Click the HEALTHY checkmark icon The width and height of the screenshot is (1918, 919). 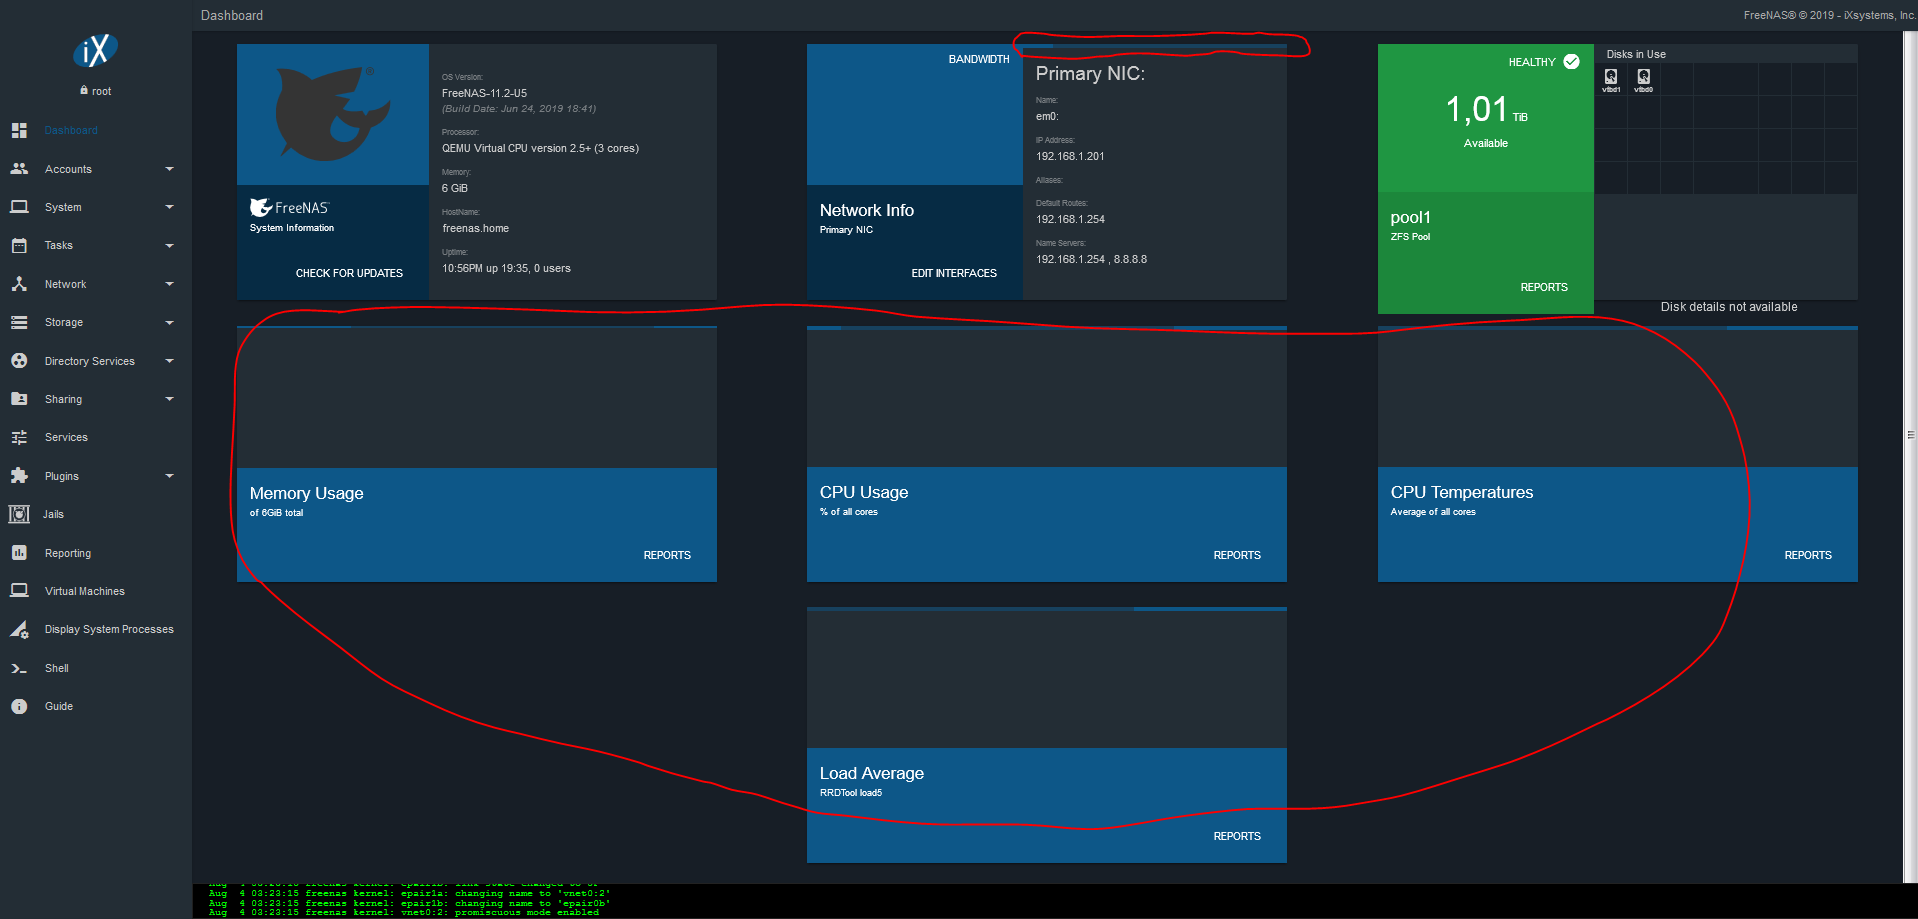click(1572, 62)
